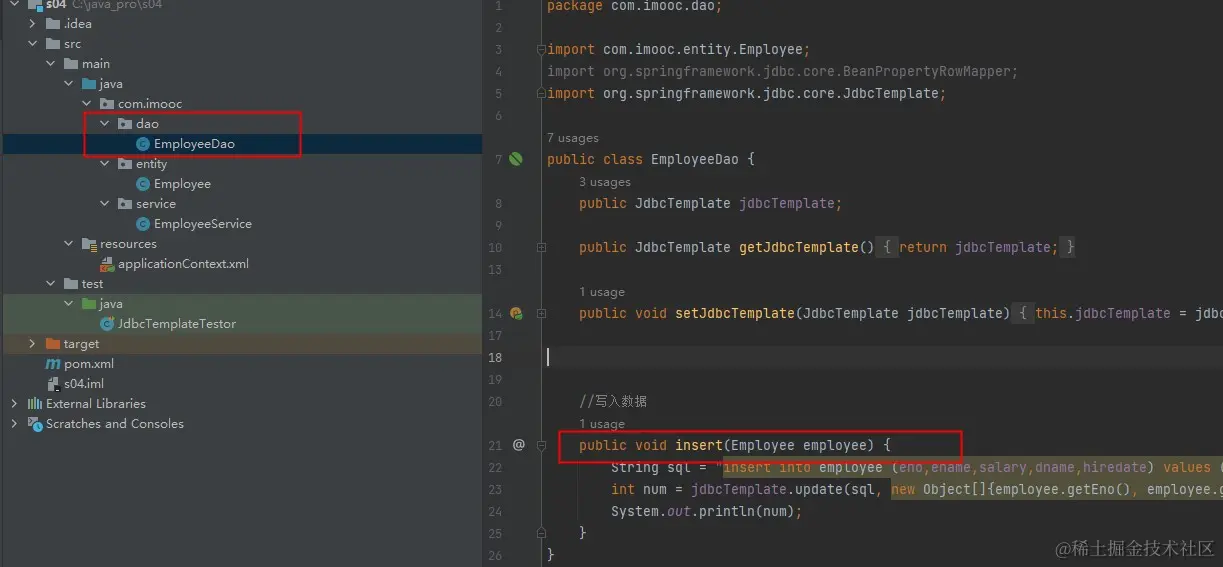Click the 'getJdbcTemplate' method name
This screenshot has height=567, width=1223.
[x=799, y=247]
